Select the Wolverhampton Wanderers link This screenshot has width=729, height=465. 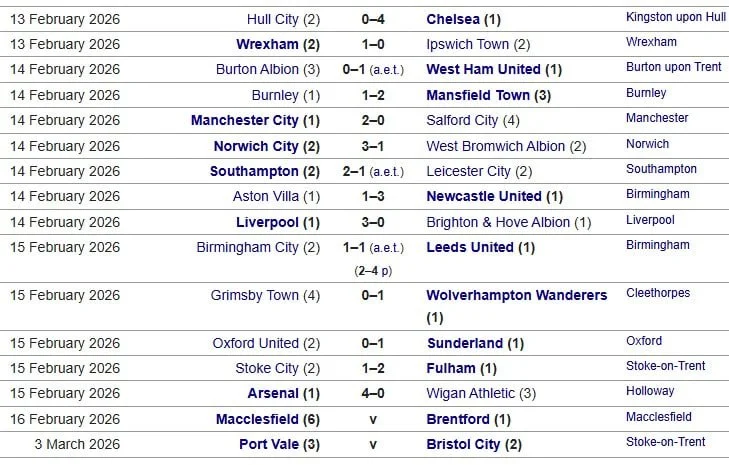pyautogui.click(x=516, y=295)
